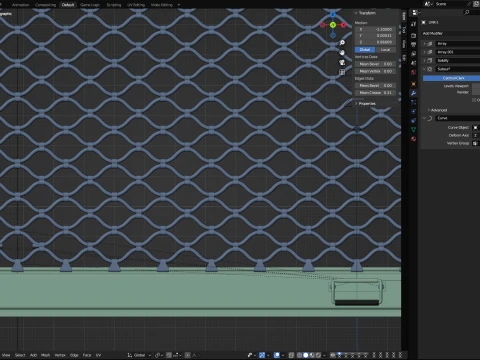The width and height of the screenshot is (480, 360).
Task: Click the Mean Crease value field
Action: pyautogui.click(x=375, y=93)
